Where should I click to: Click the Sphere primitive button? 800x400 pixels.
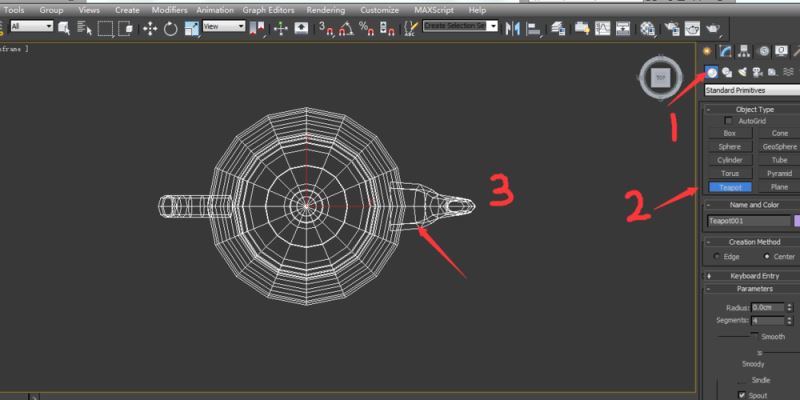point(730,146)
